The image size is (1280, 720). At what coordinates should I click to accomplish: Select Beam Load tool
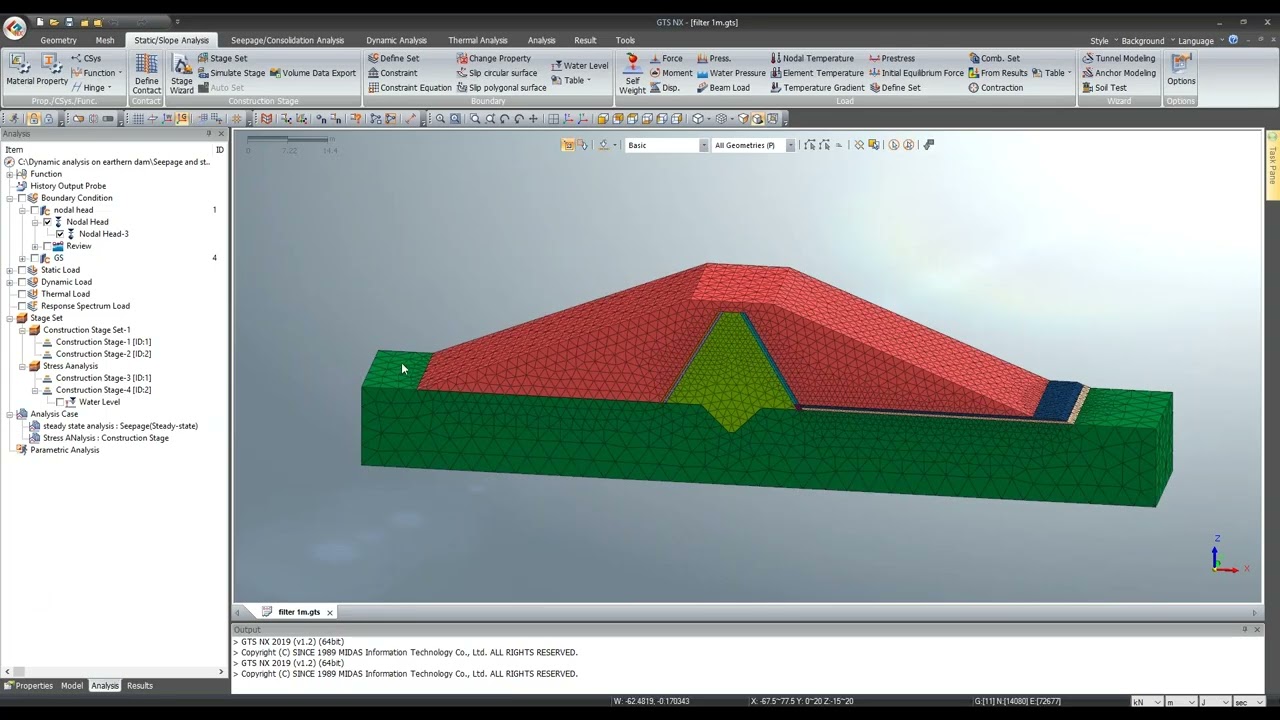click(x=723, y=88)
